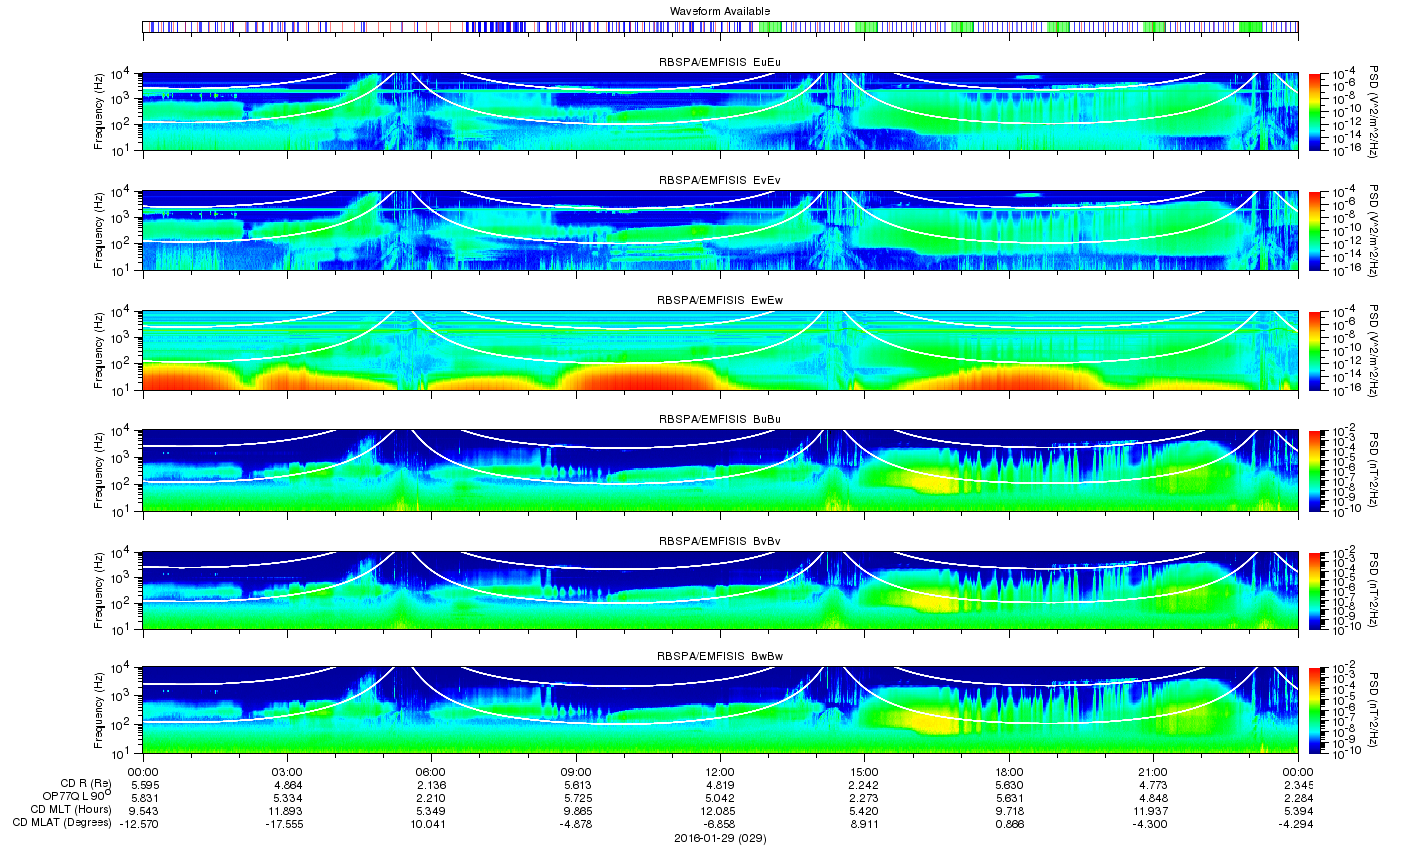Click the "15:00" time axis label

coord(865,772)
